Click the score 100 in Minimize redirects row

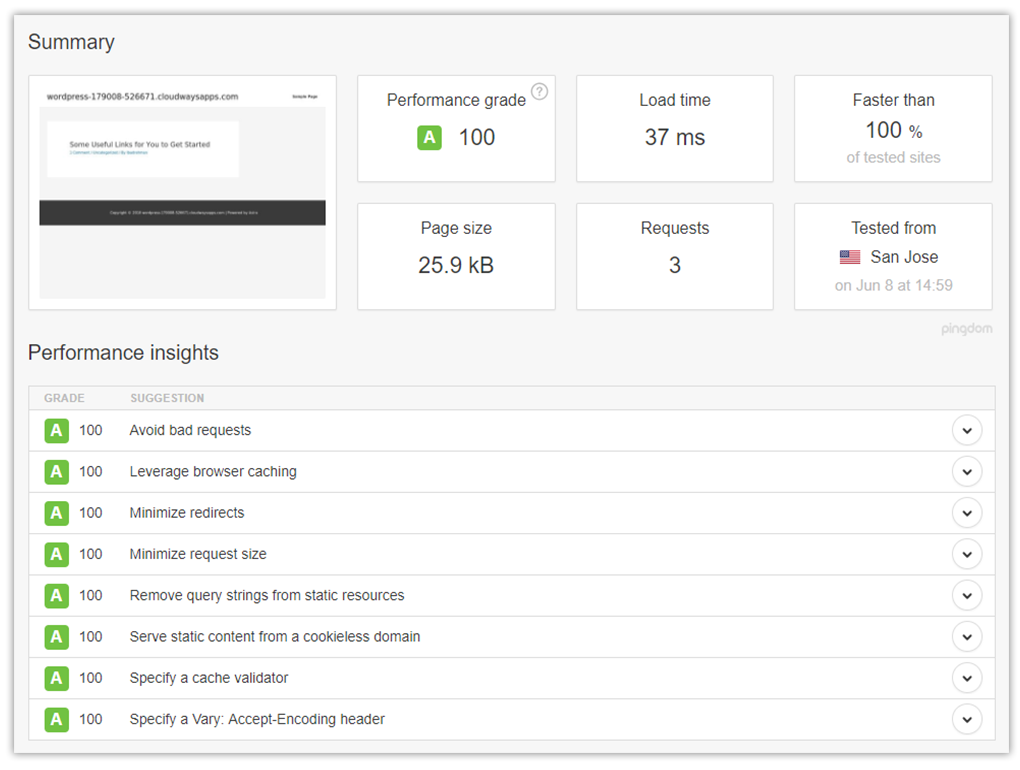click(x=90, y=513)
